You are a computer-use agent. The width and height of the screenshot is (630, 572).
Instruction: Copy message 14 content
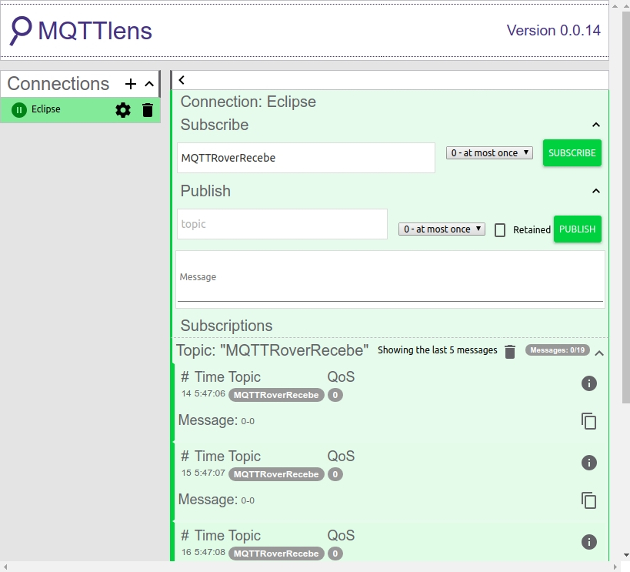tap(589, 421)
